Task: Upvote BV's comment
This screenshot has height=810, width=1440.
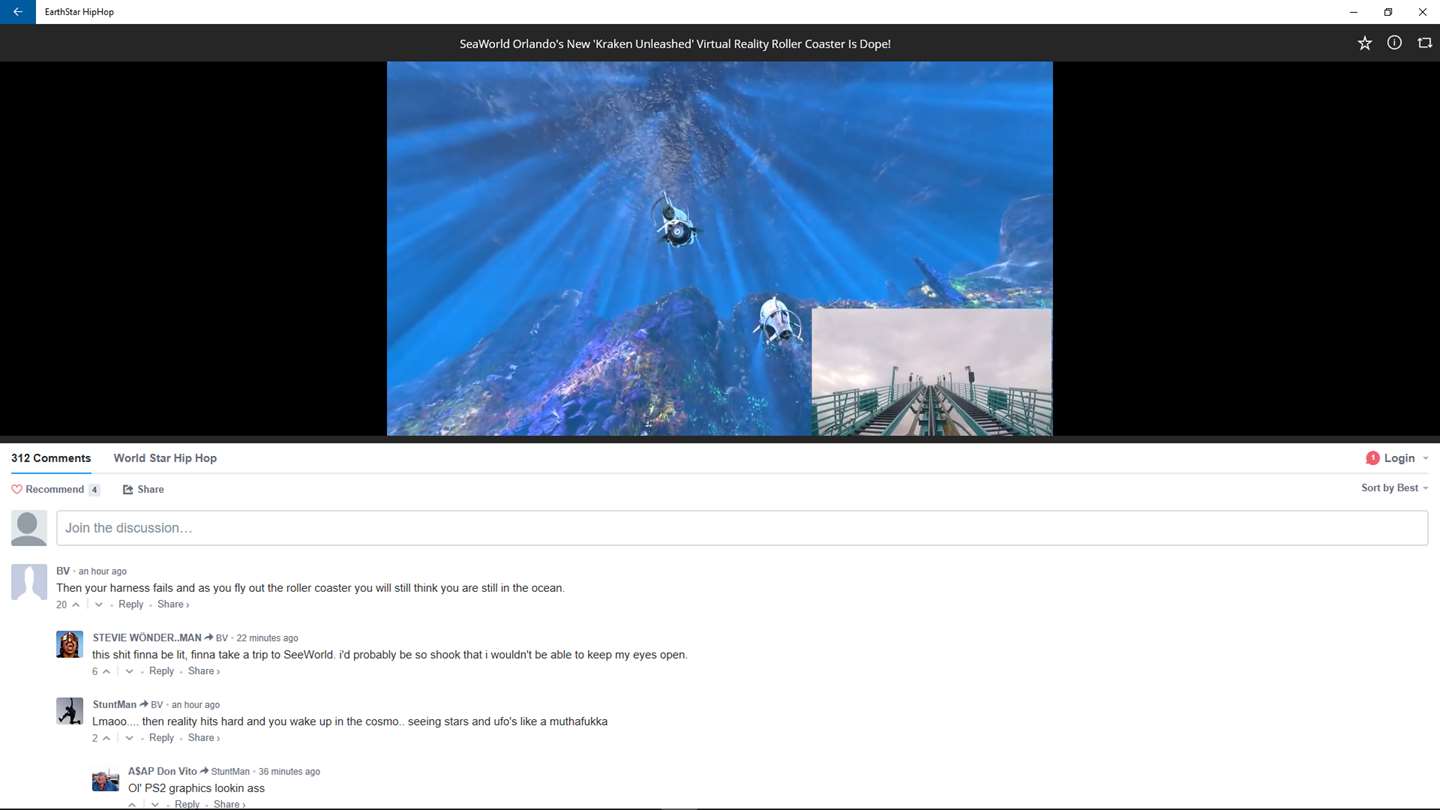Action: pyautogui.click(x=76, y=604)
